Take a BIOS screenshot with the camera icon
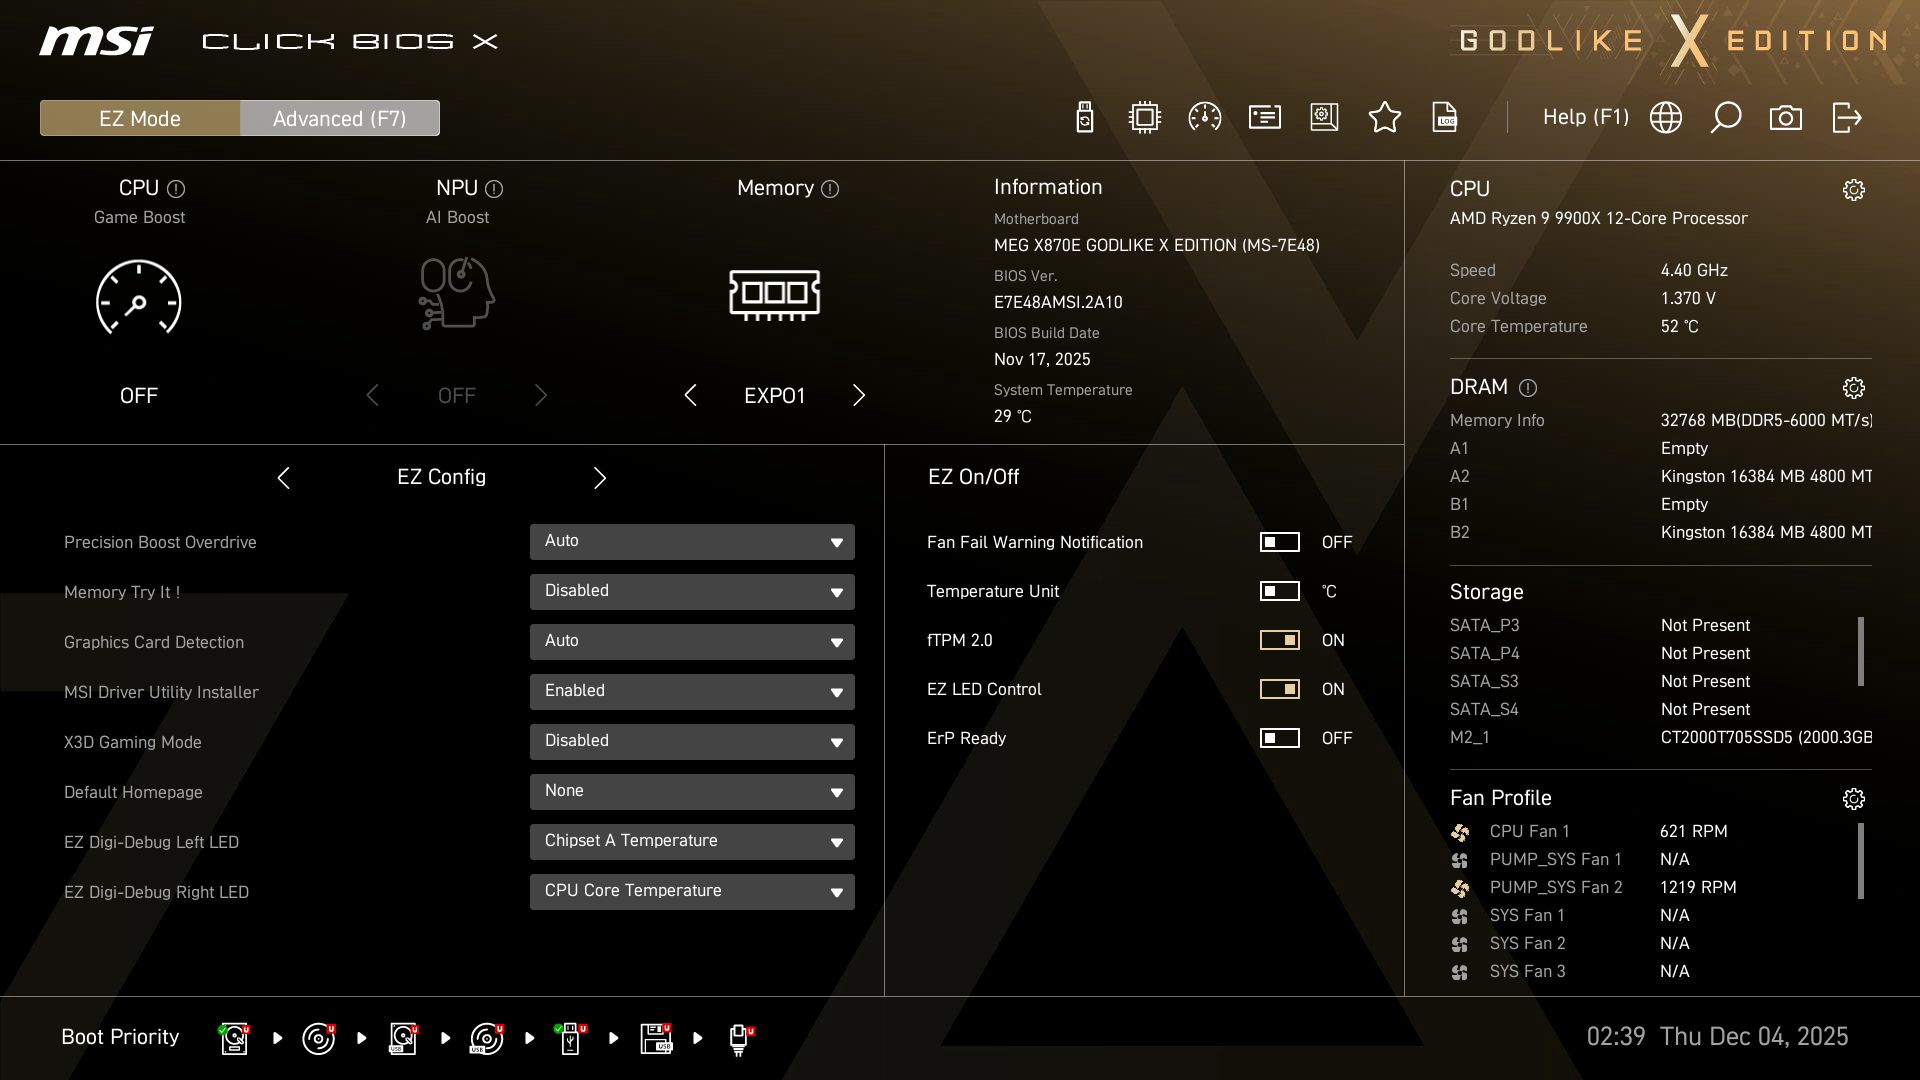 pyautogui.click(x=1786, y=117)
